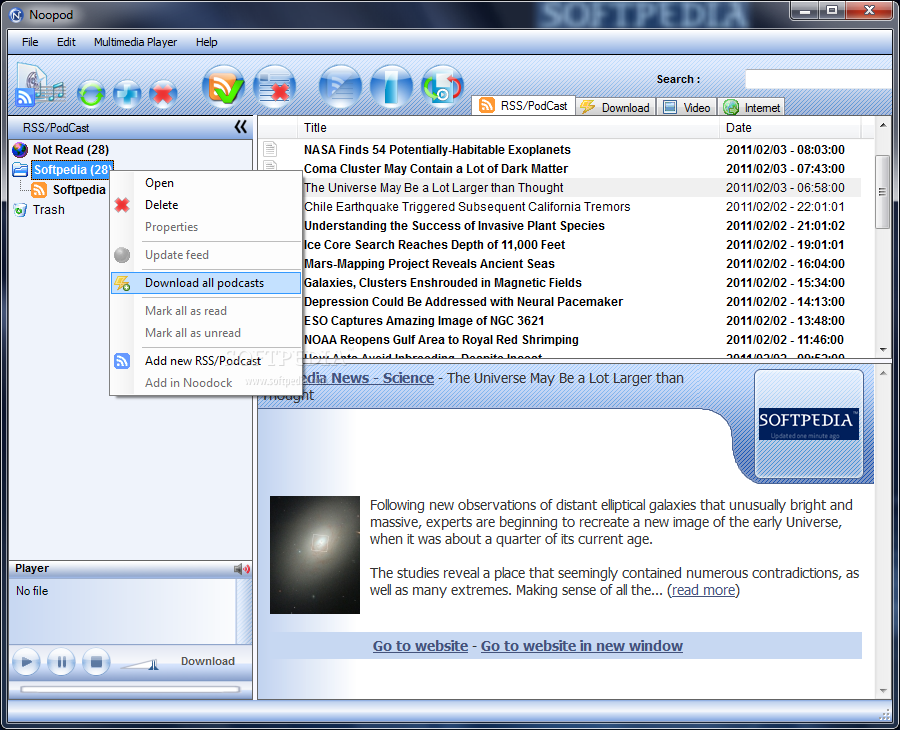Click preview pane scrollbar down arrow
900x730 pixels.
(882, 690)
